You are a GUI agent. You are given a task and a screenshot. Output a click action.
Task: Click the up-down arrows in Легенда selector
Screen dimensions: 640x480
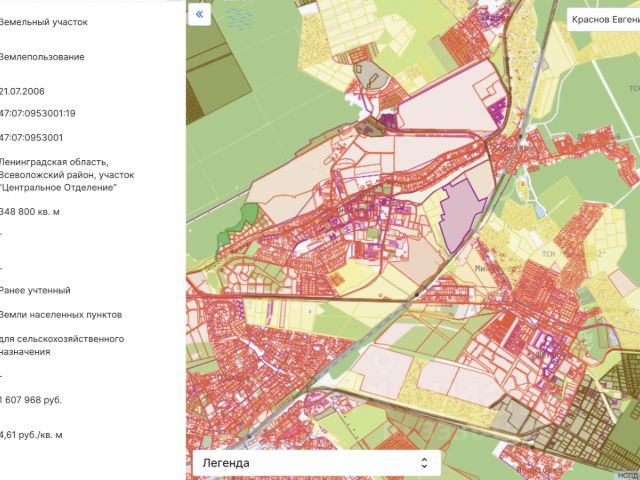click(x=424, y=463)
